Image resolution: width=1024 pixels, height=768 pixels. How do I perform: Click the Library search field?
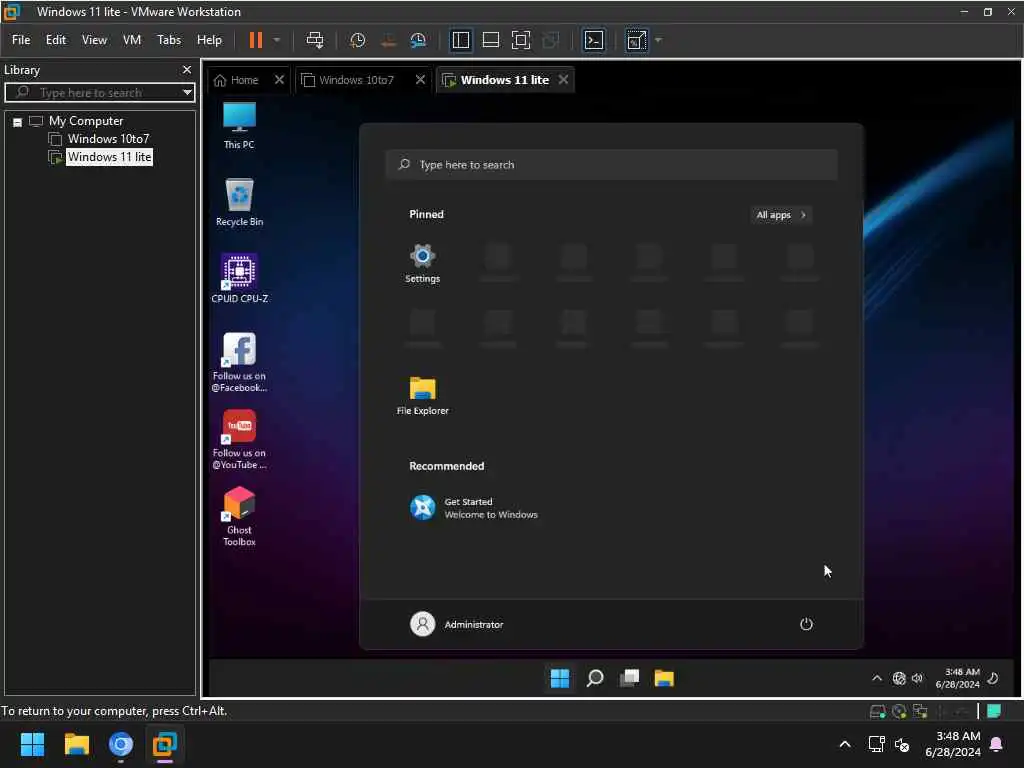click(98, 92)
